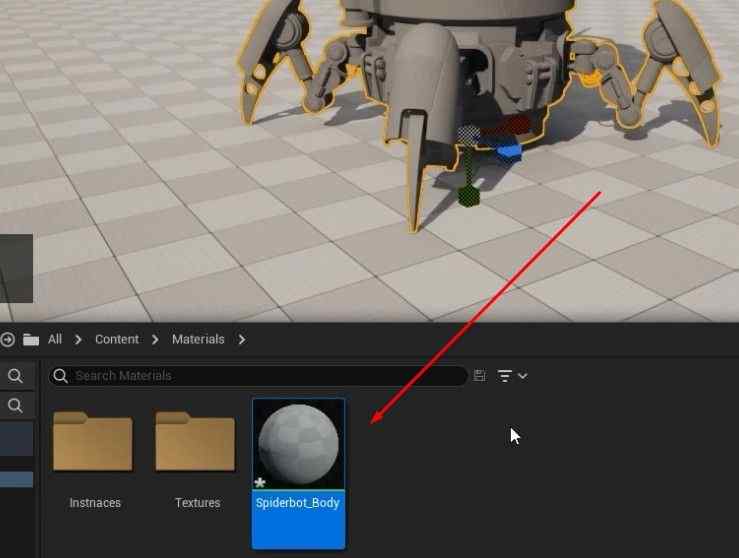The height and width of the screenshot is (558, 739).
Task: Click the save search icon
Action: [x=480, y=376]
